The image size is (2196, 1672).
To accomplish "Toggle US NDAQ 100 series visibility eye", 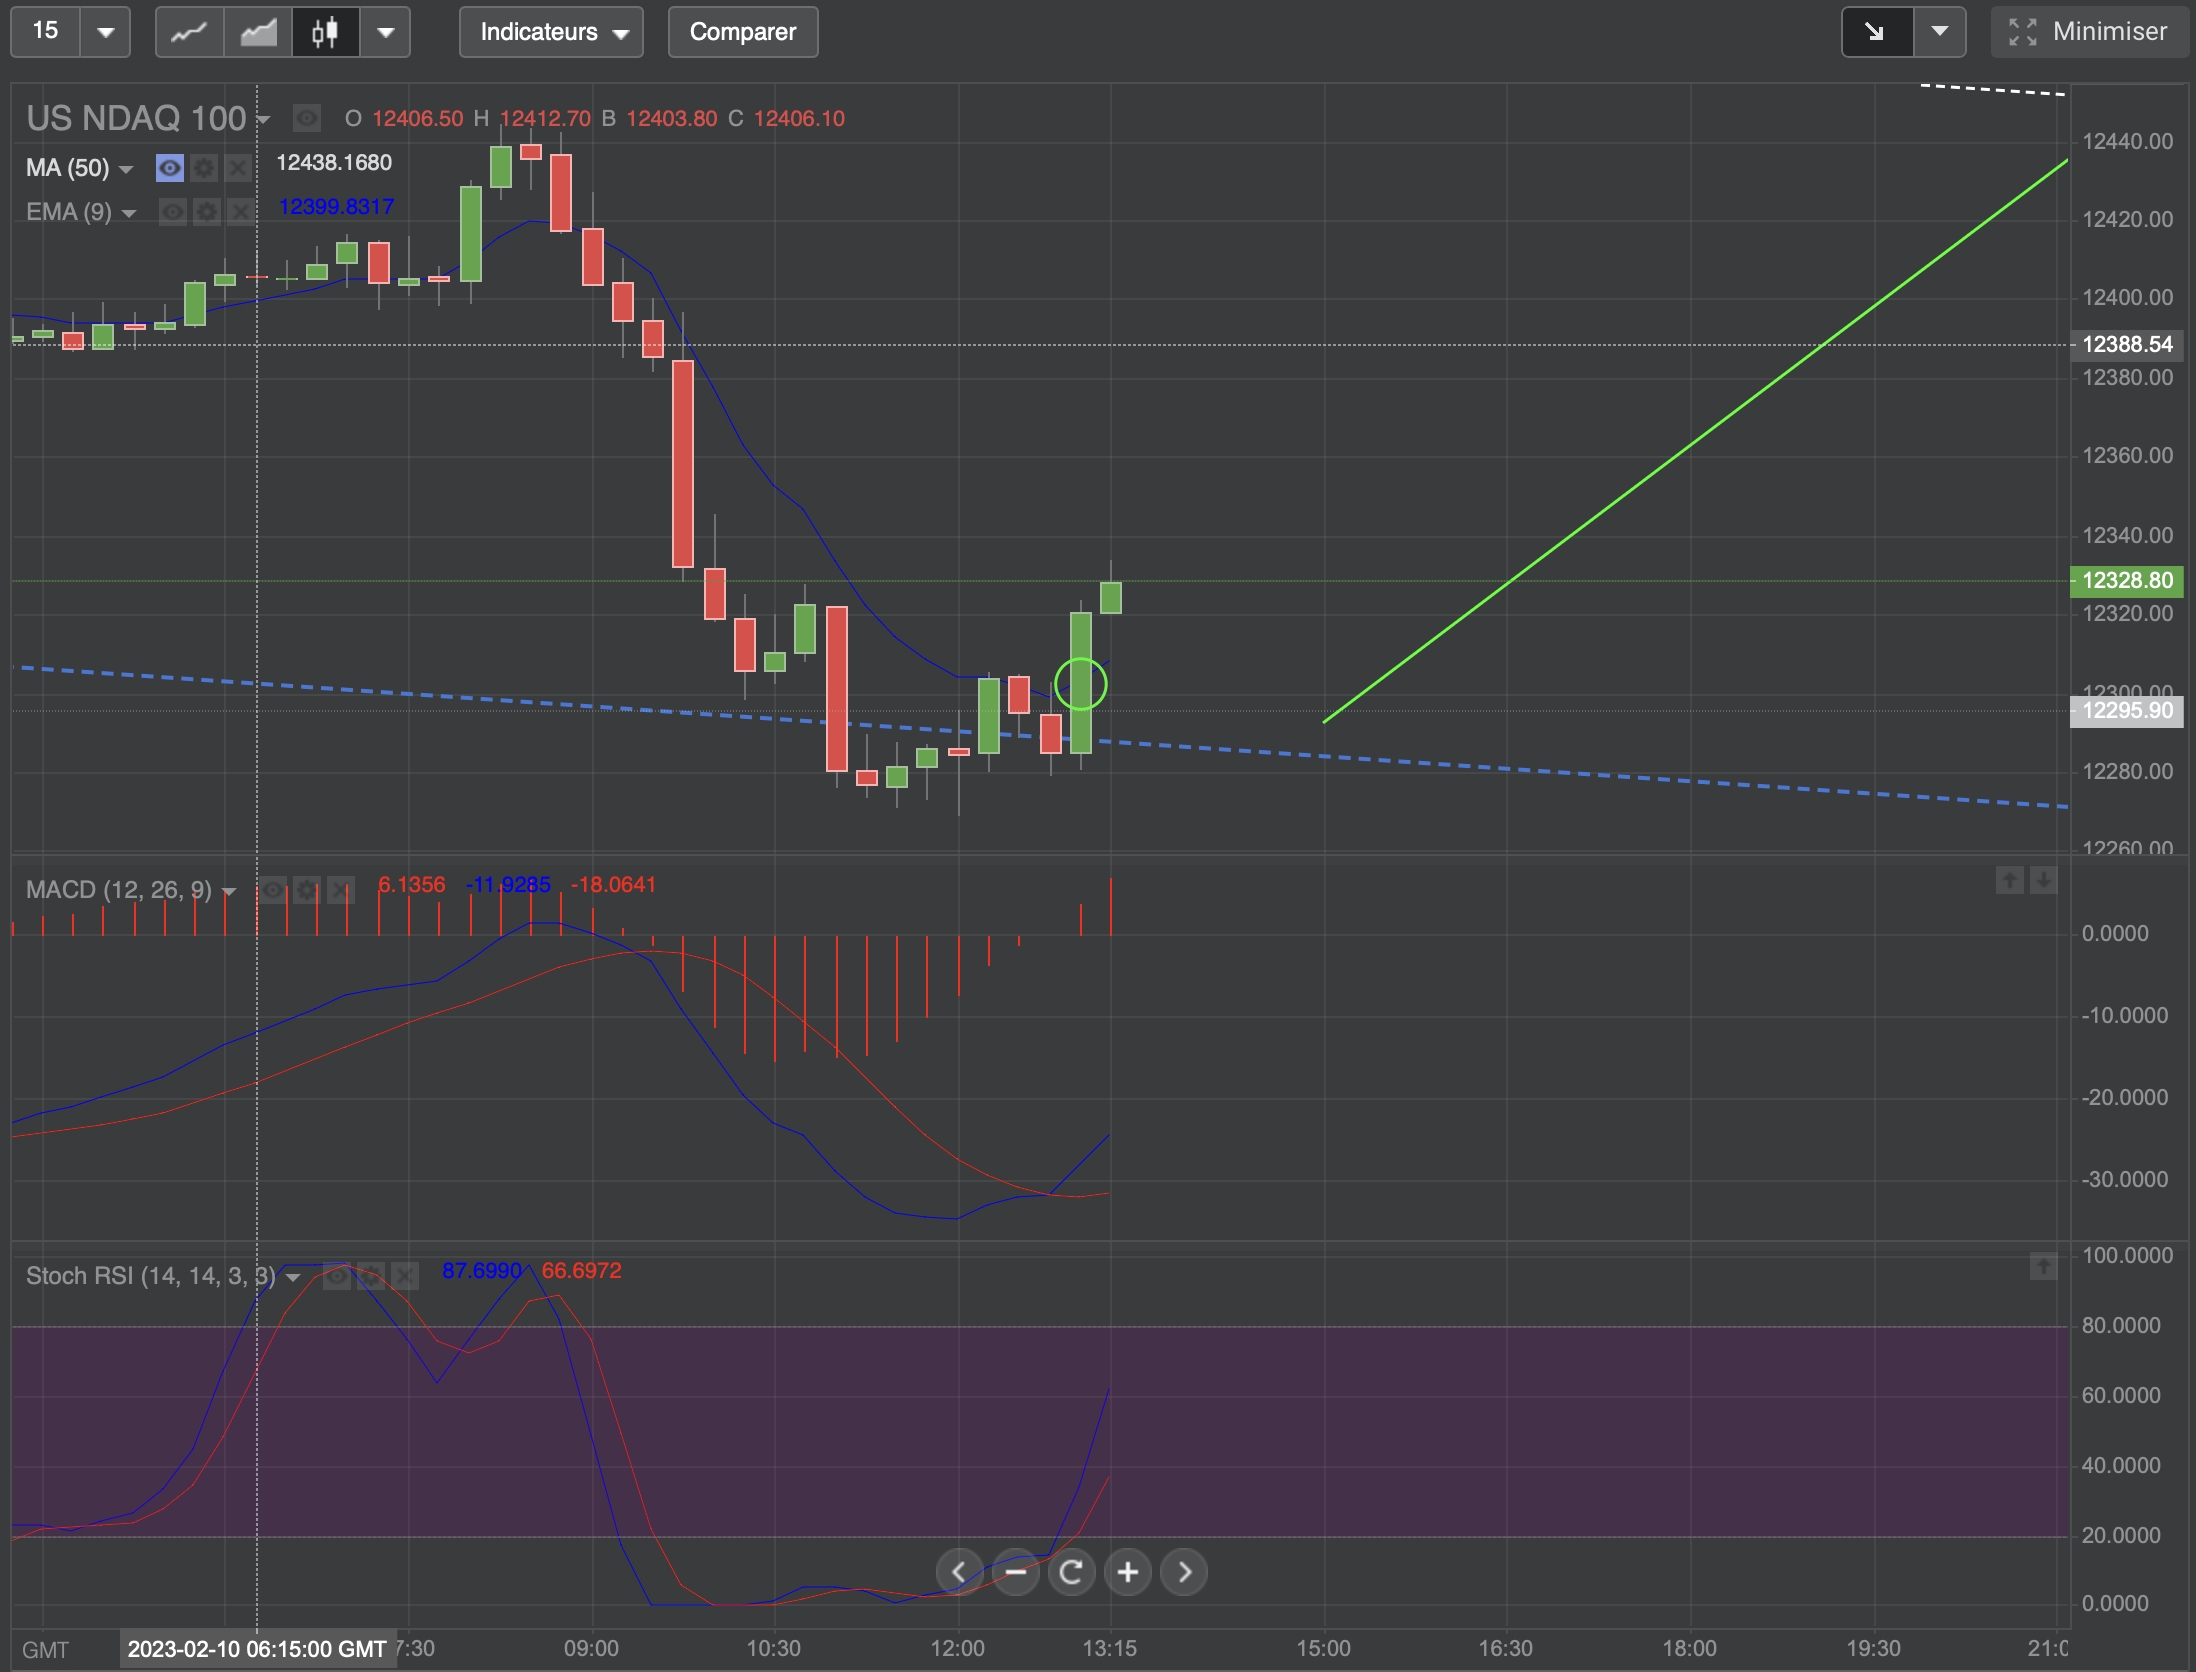I will 306,118.
